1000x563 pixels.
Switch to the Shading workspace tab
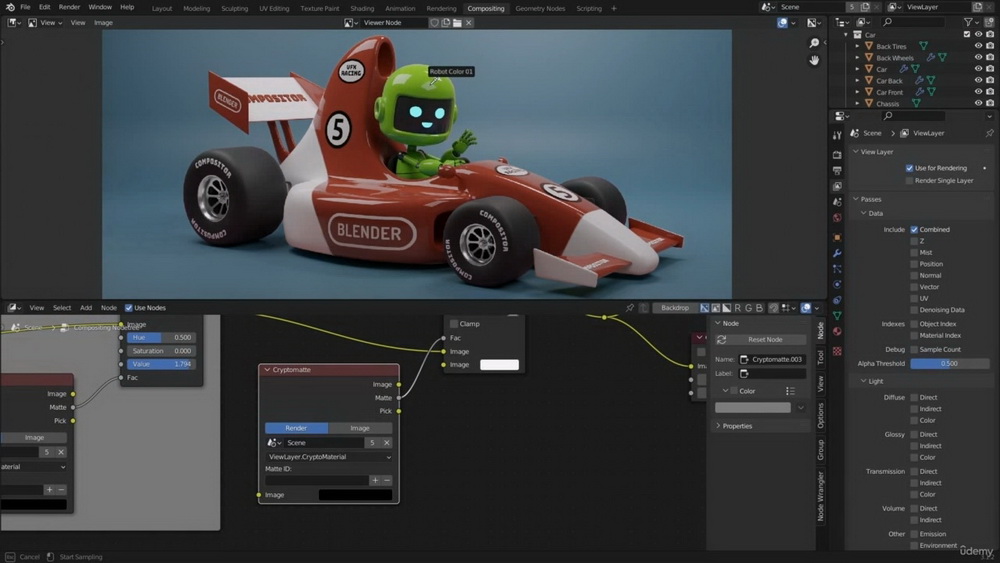(362, 8)
